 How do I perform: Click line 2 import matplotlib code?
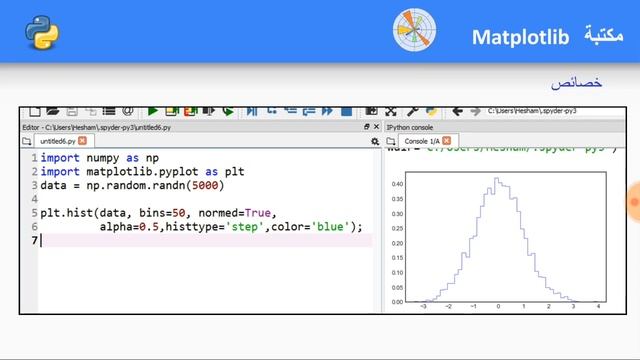(142, 171)
